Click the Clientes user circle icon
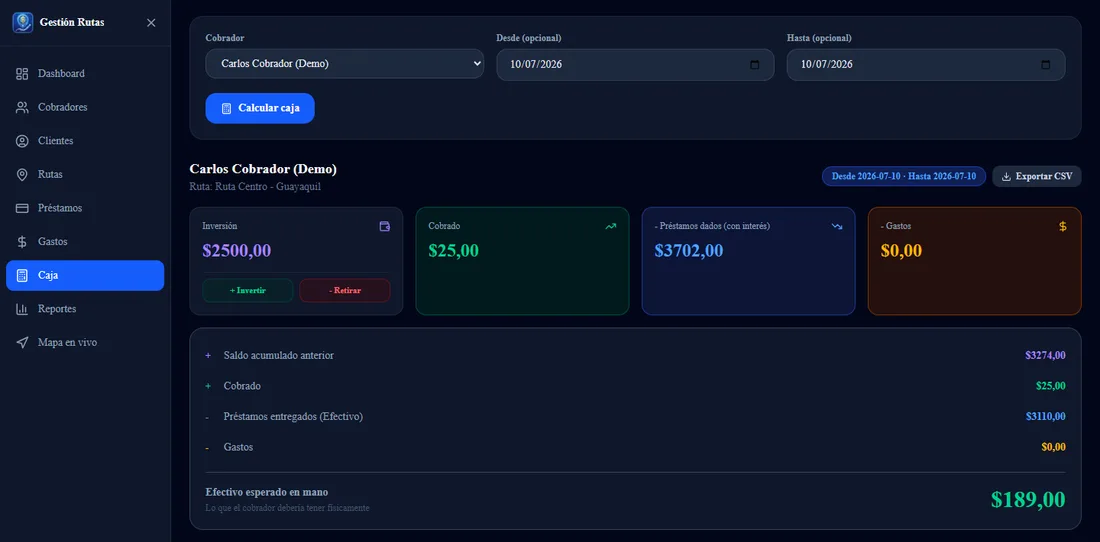 [22, 141]
